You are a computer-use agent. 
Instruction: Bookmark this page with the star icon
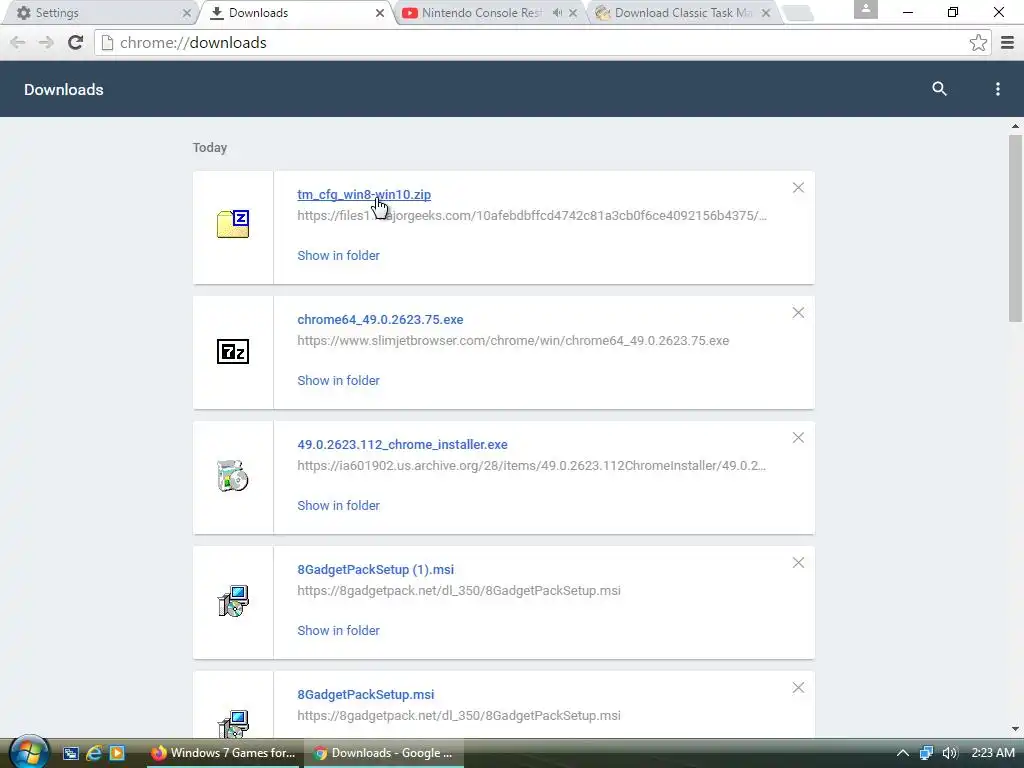click(978, 42)
